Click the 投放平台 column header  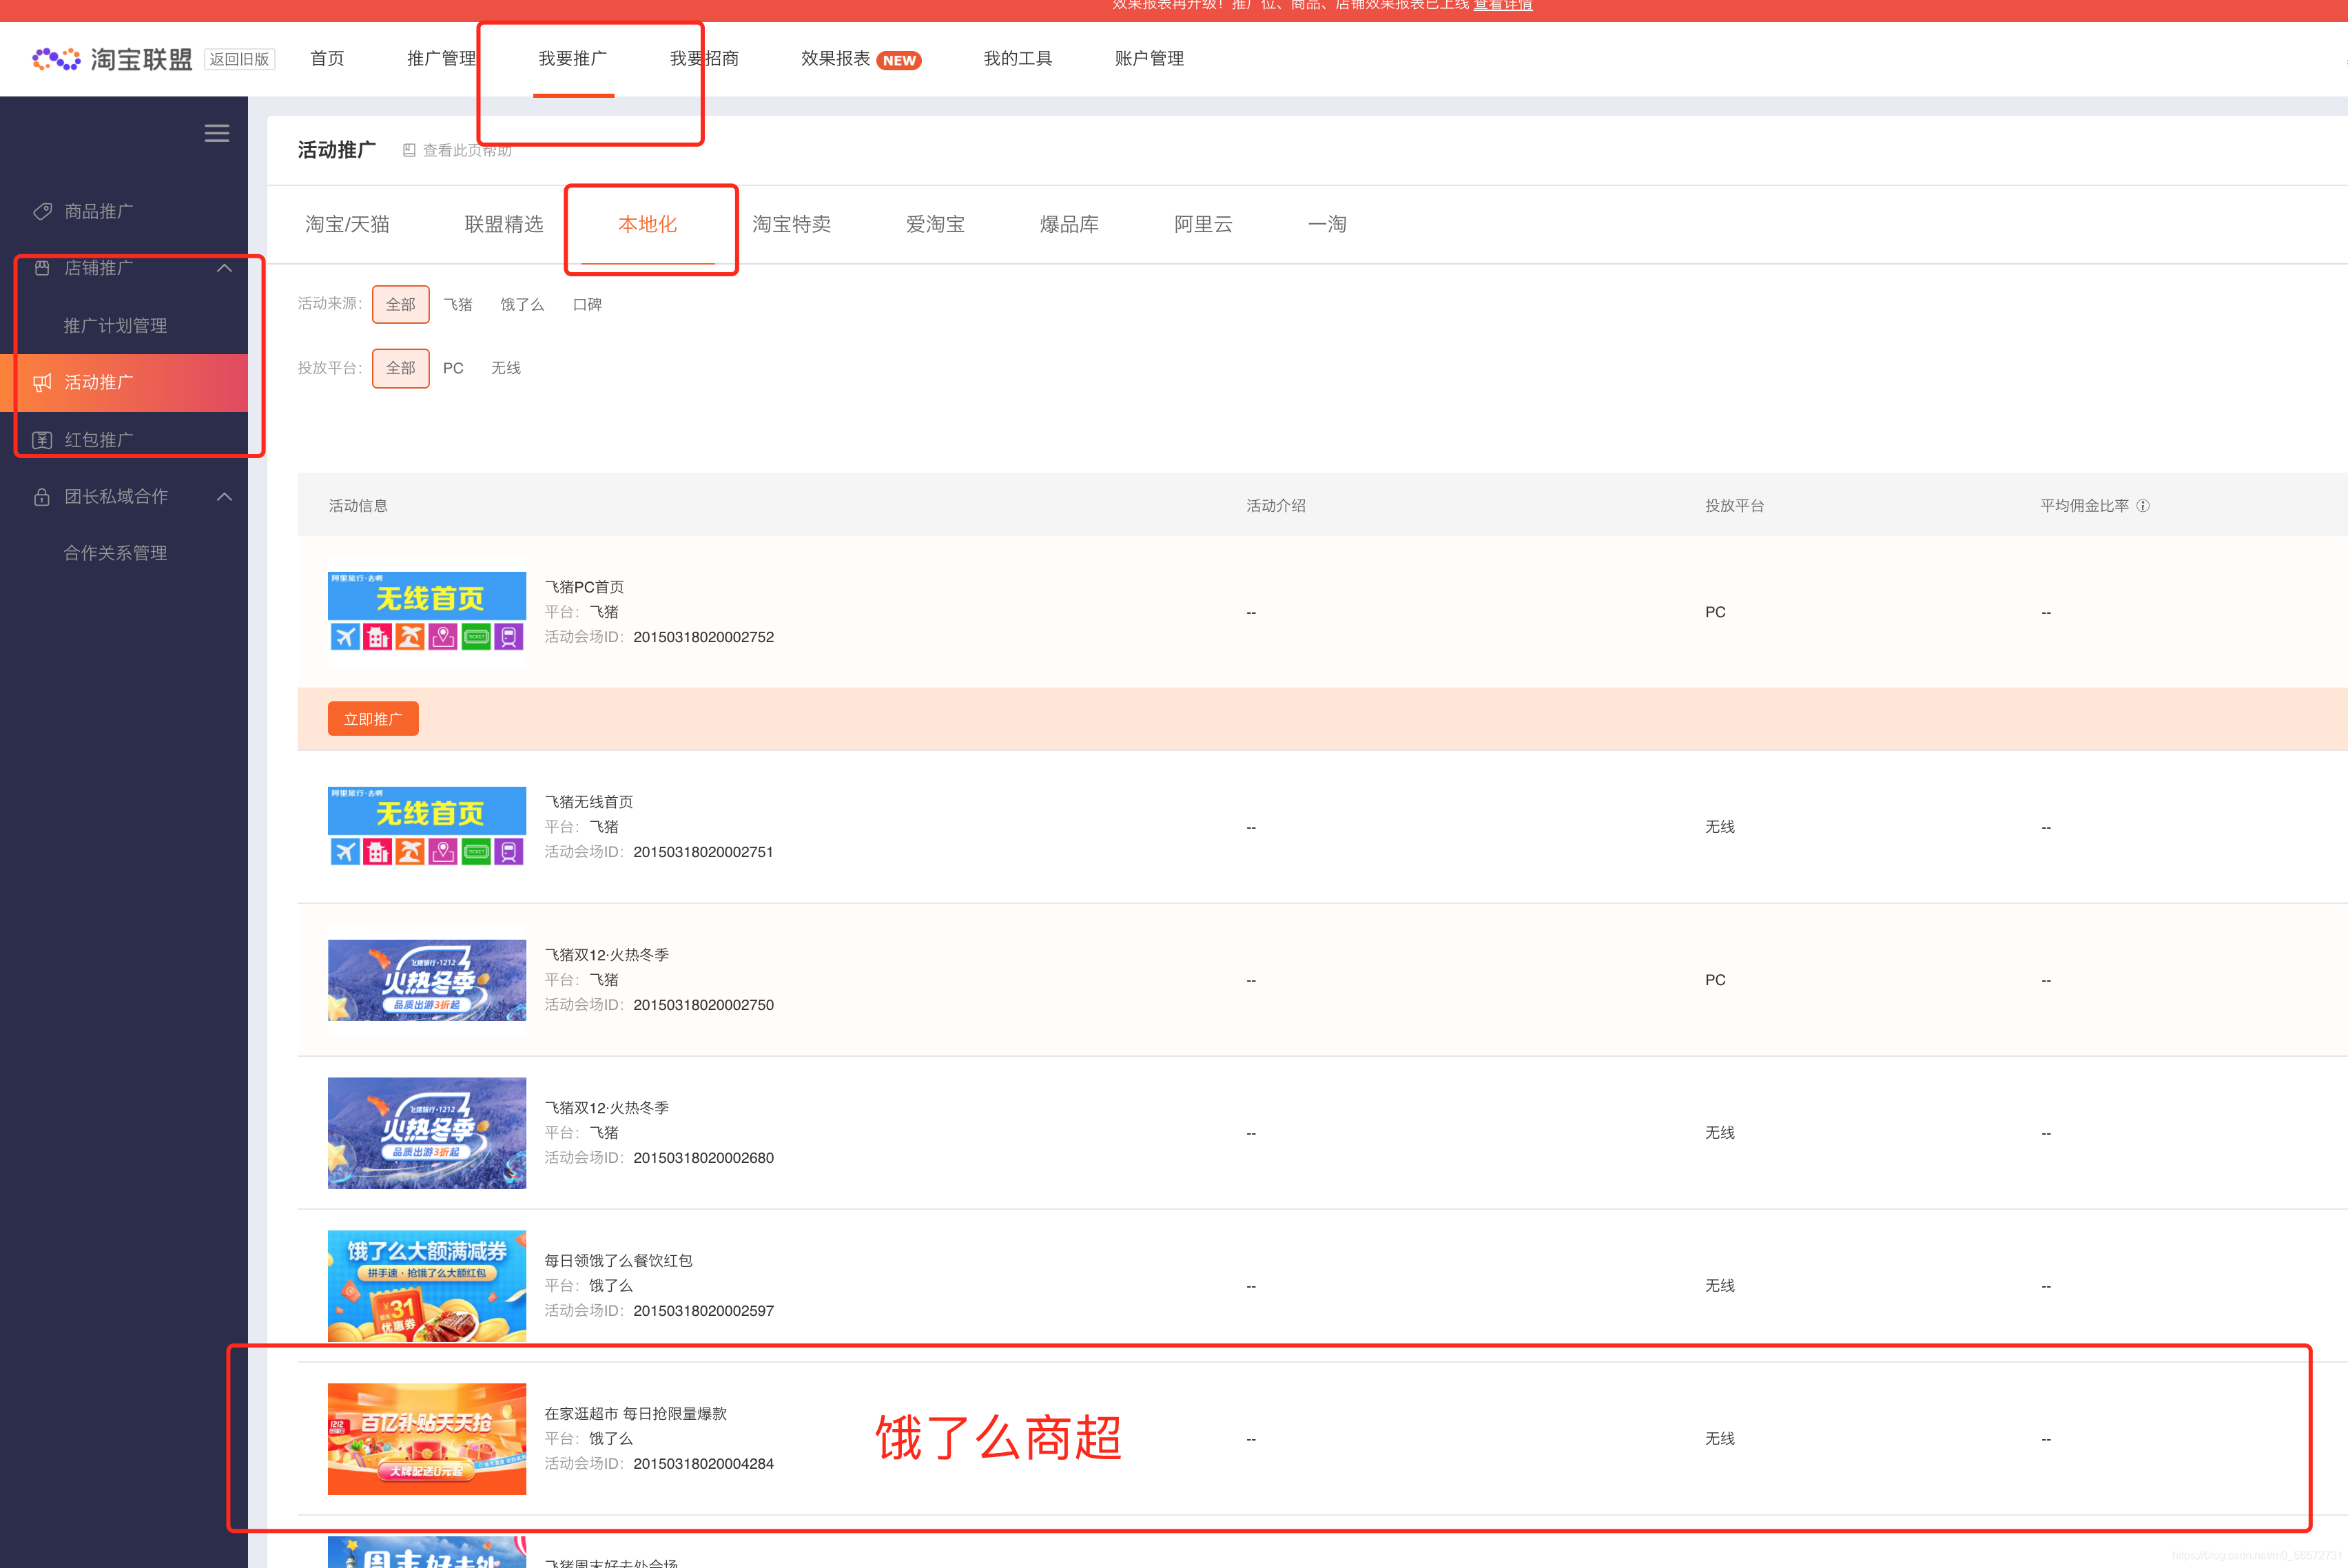[1735, 506]
